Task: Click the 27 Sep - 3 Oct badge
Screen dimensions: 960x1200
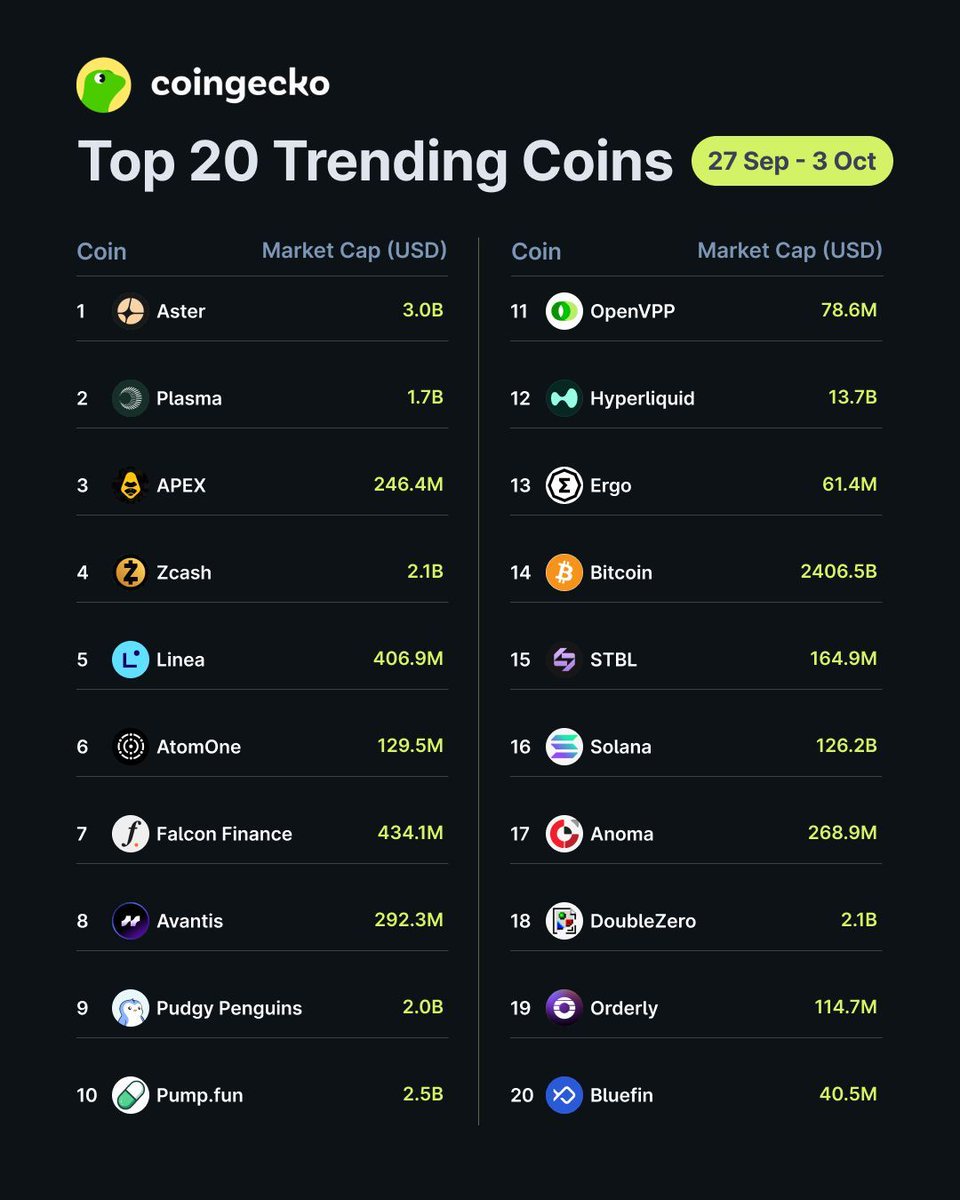Action: point(792,161)
